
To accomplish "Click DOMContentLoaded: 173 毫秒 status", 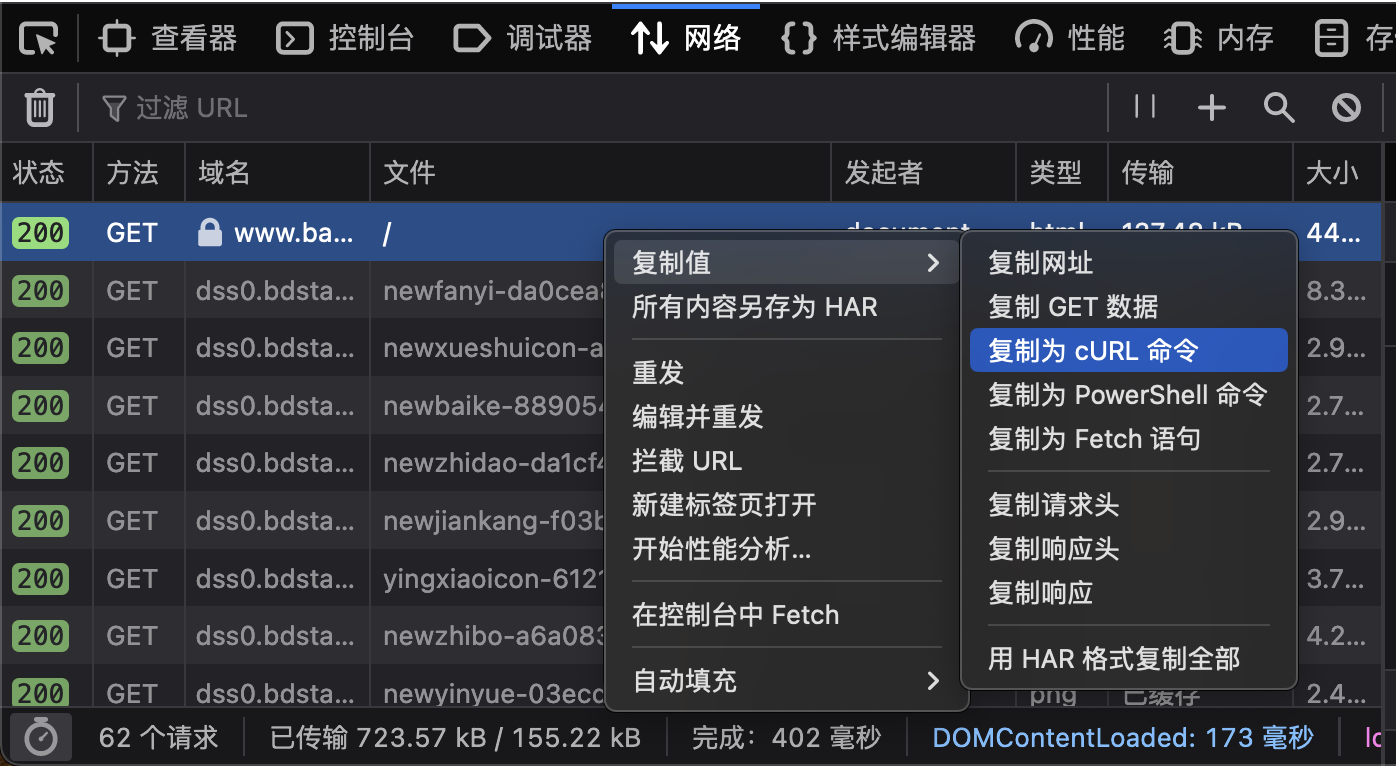I will 1122,739.
